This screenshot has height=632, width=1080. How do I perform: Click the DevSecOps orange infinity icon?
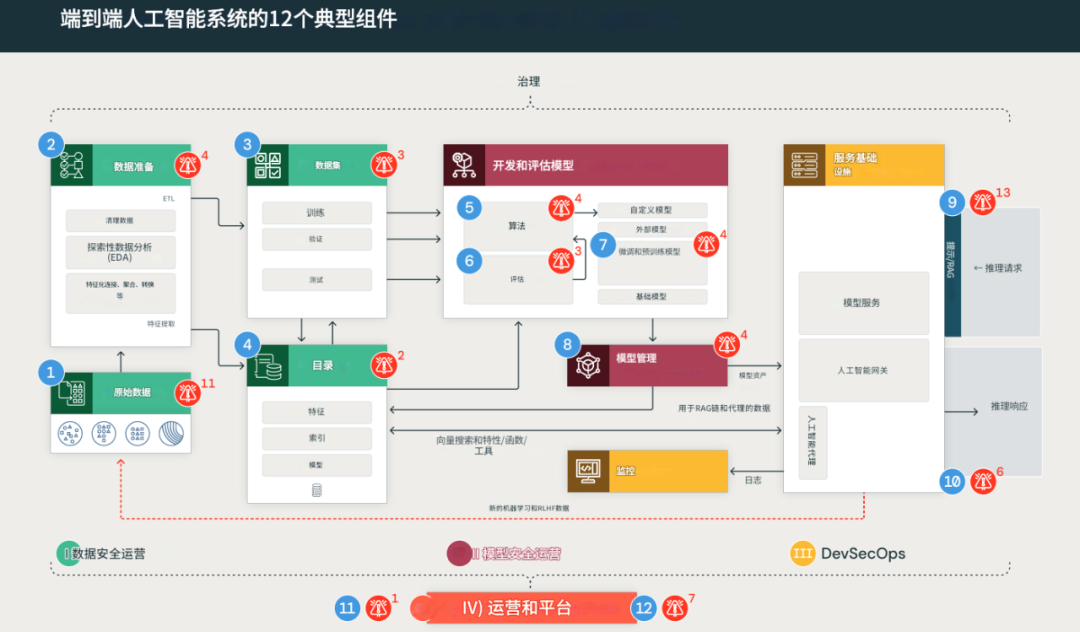click(804, 552)
